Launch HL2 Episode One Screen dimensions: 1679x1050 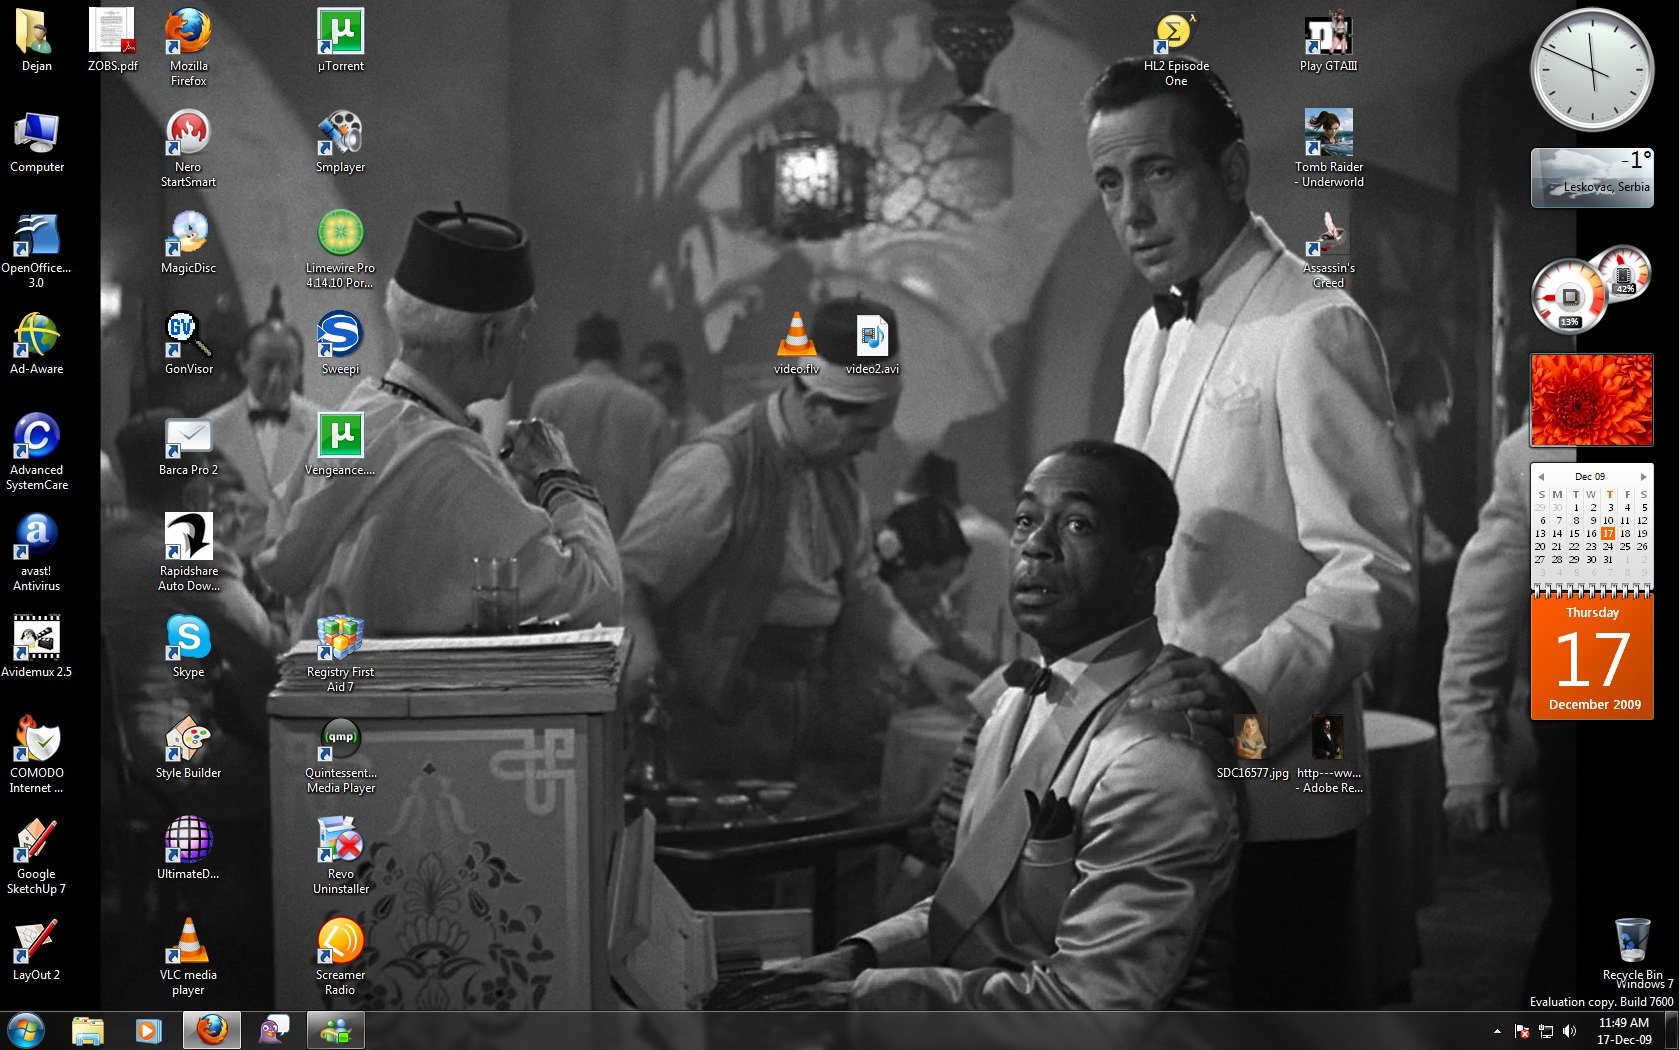pos(1176,47)
